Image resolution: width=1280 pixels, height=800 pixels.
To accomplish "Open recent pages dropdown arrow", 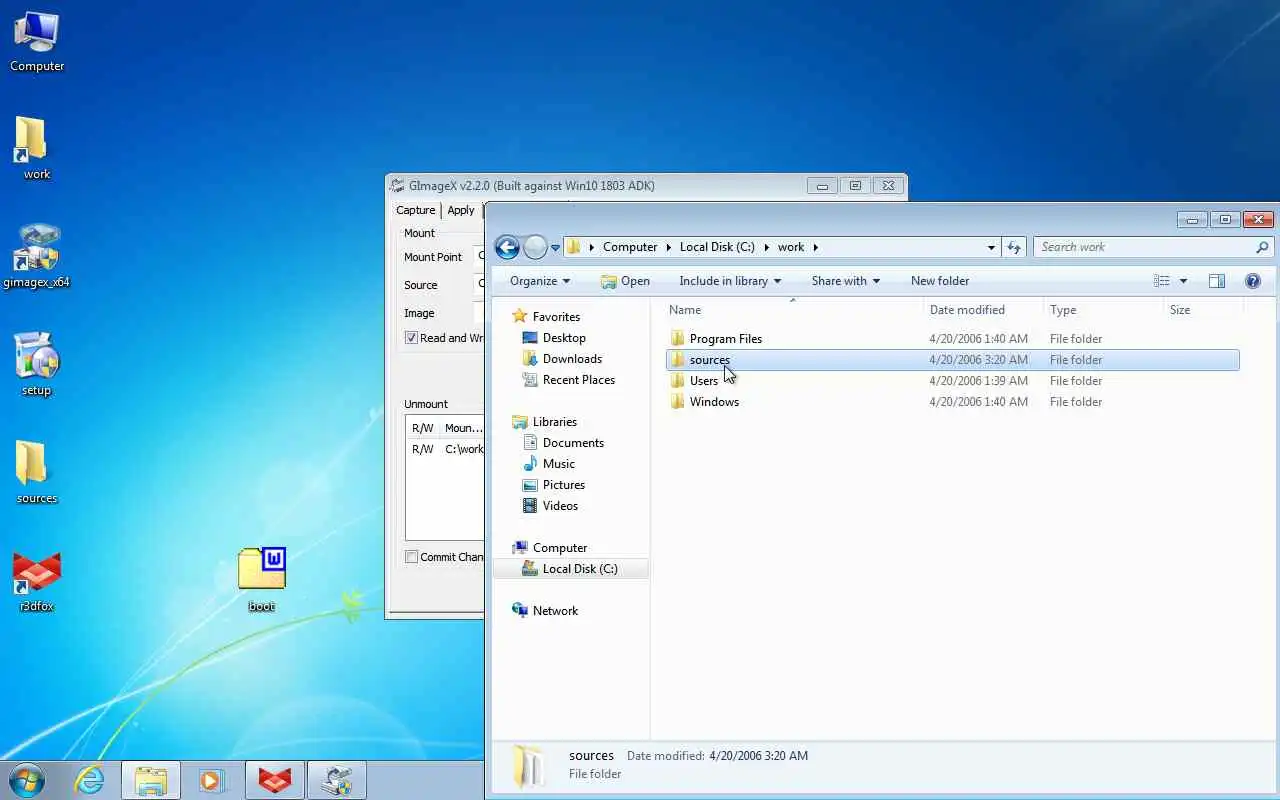I will [556, 247].
